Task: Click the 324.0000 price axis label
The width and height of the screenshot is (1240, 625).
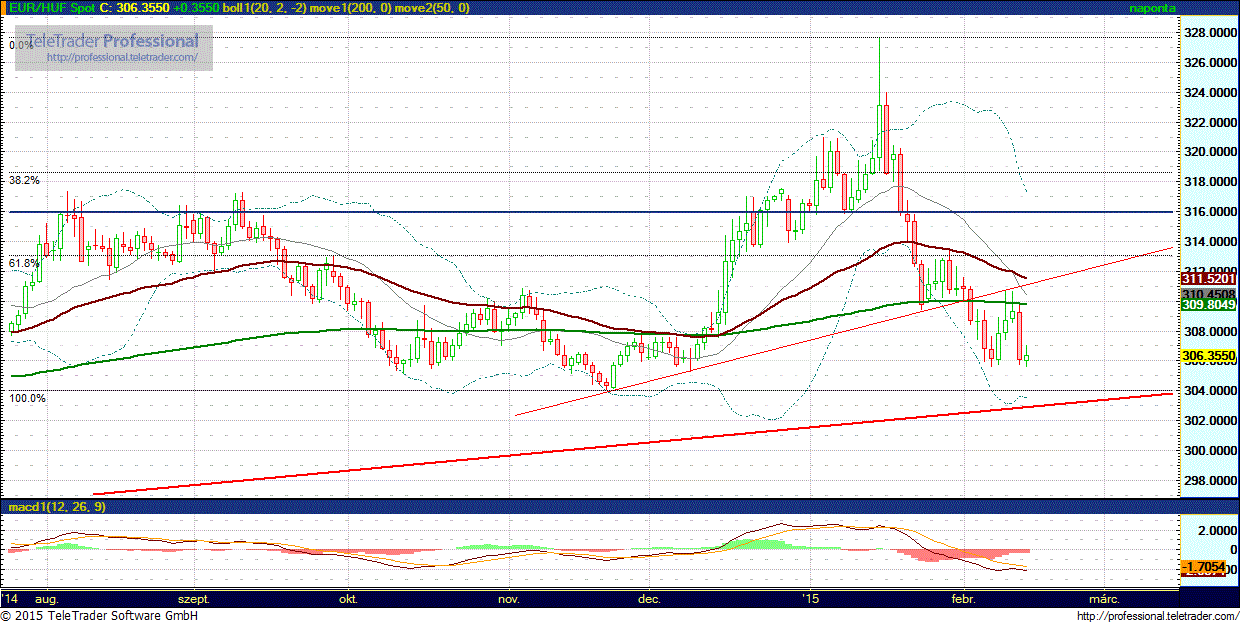Action: [x=1209, y=93]
